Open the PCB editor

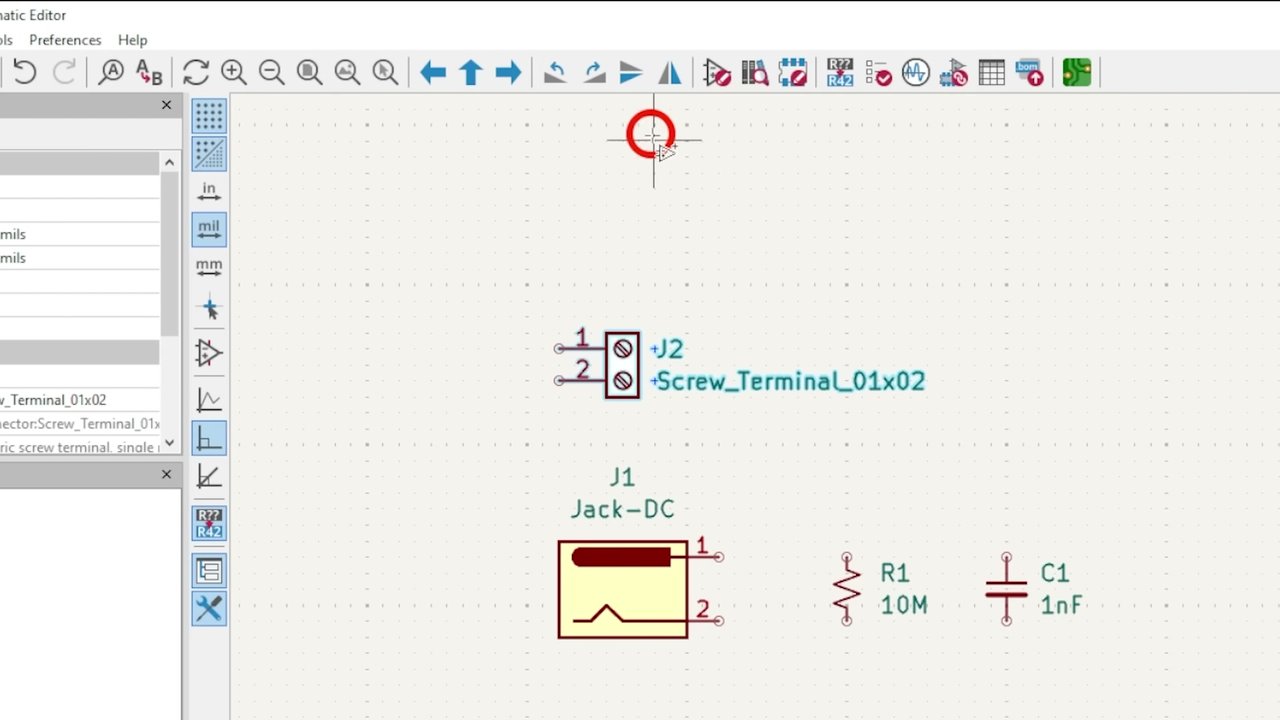[x=1077, y=72]
